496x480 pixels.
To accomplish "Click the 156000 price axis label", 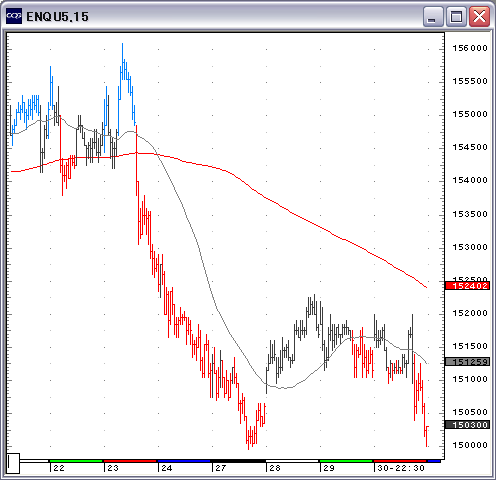I will [x=470, y=48].
